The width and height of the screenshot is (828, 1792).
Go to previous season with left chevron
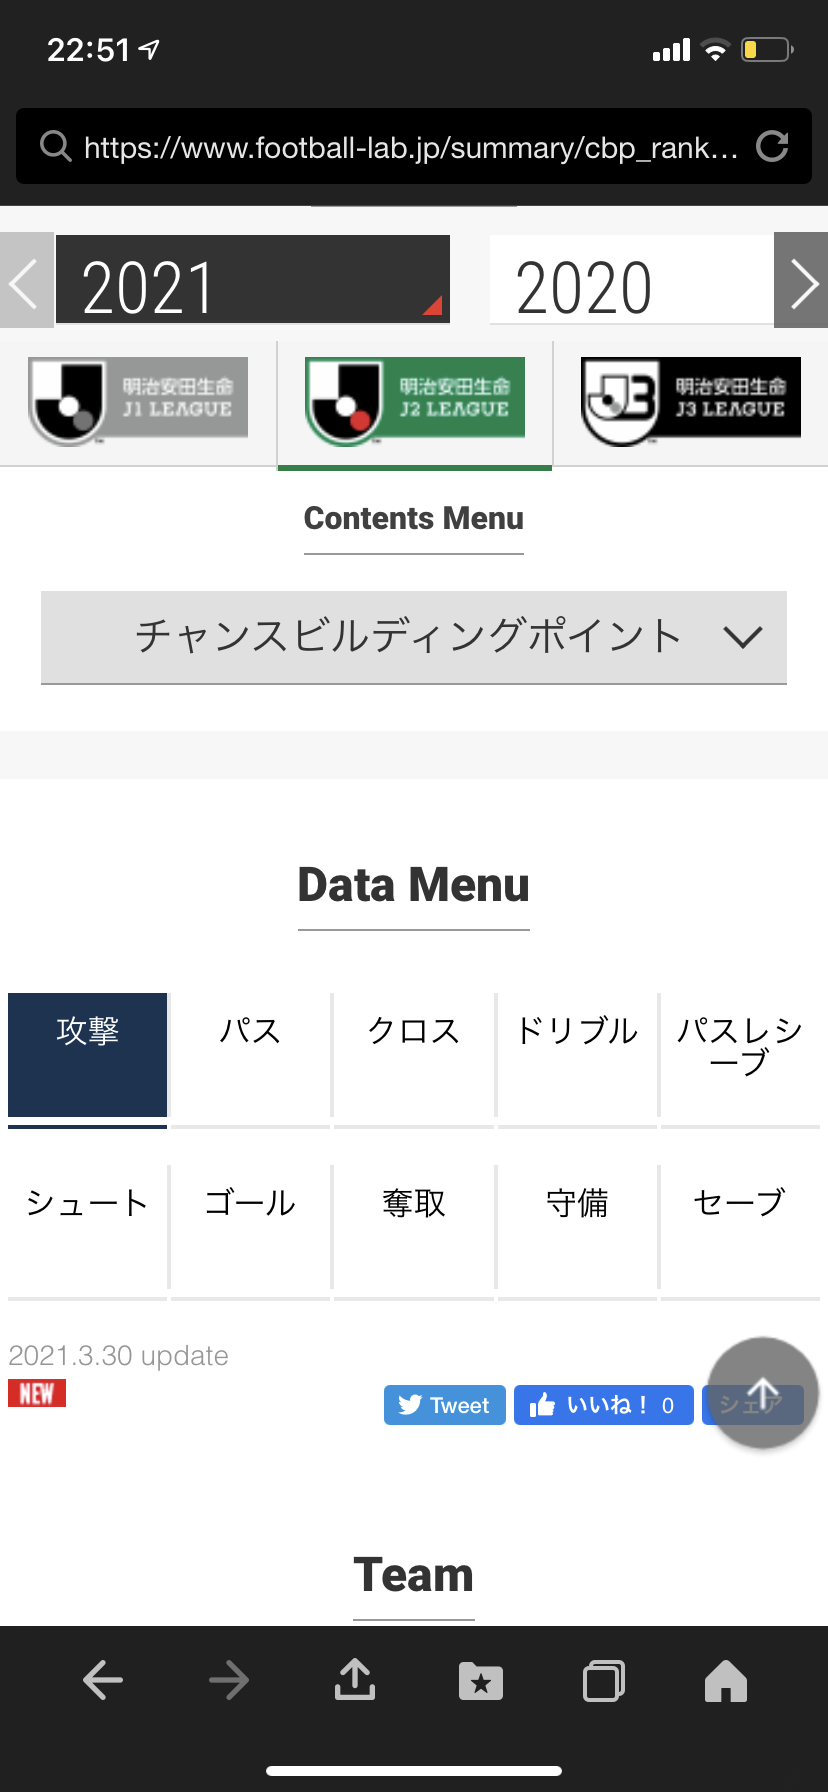pos(26,281)
